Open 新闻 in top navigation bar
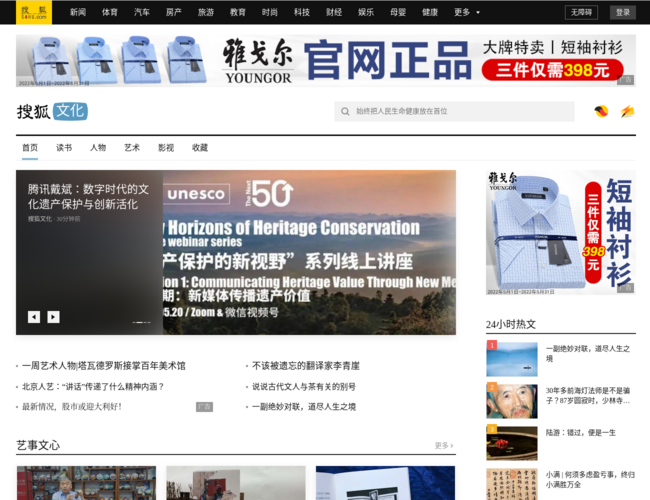 pyautogui.click(x=78, y=12)
